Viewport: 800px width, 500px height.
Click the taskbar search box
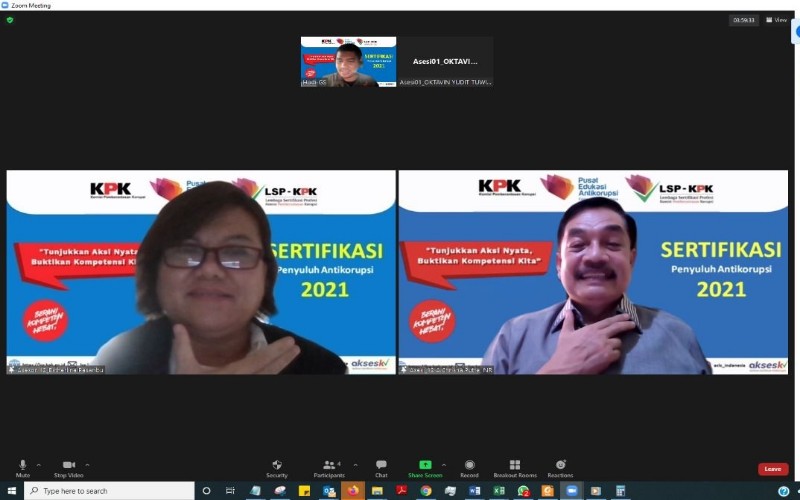(x=109, y=491)
